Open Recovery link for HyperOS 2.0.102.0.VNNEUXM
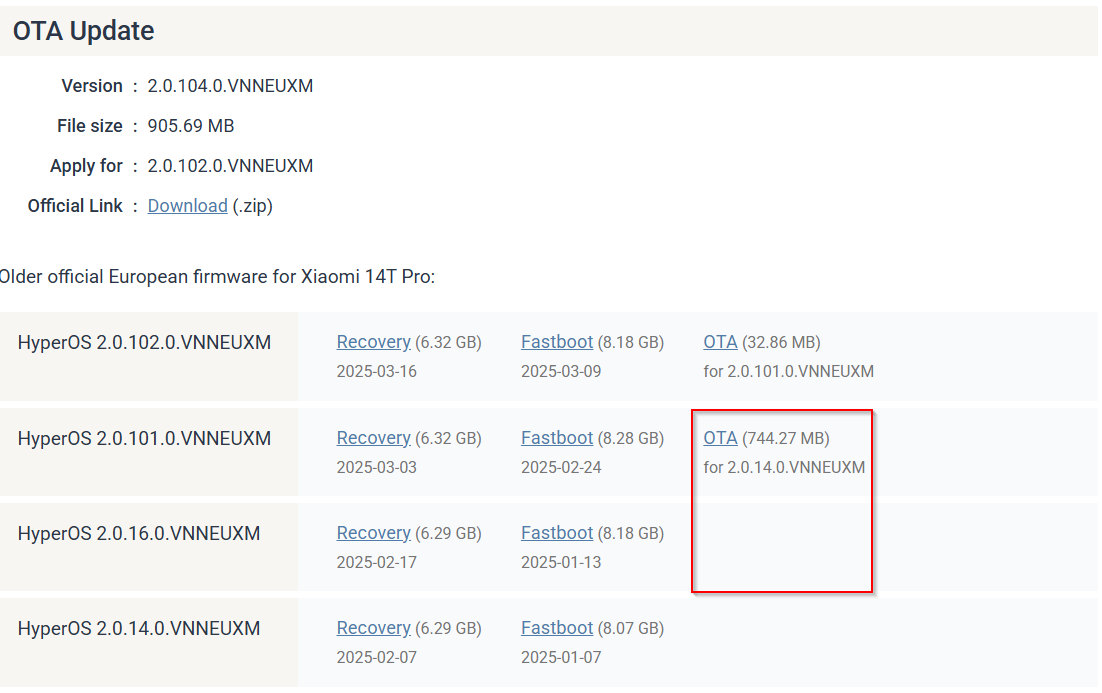This screenshot has height=693, width=1102. [373, 342]
